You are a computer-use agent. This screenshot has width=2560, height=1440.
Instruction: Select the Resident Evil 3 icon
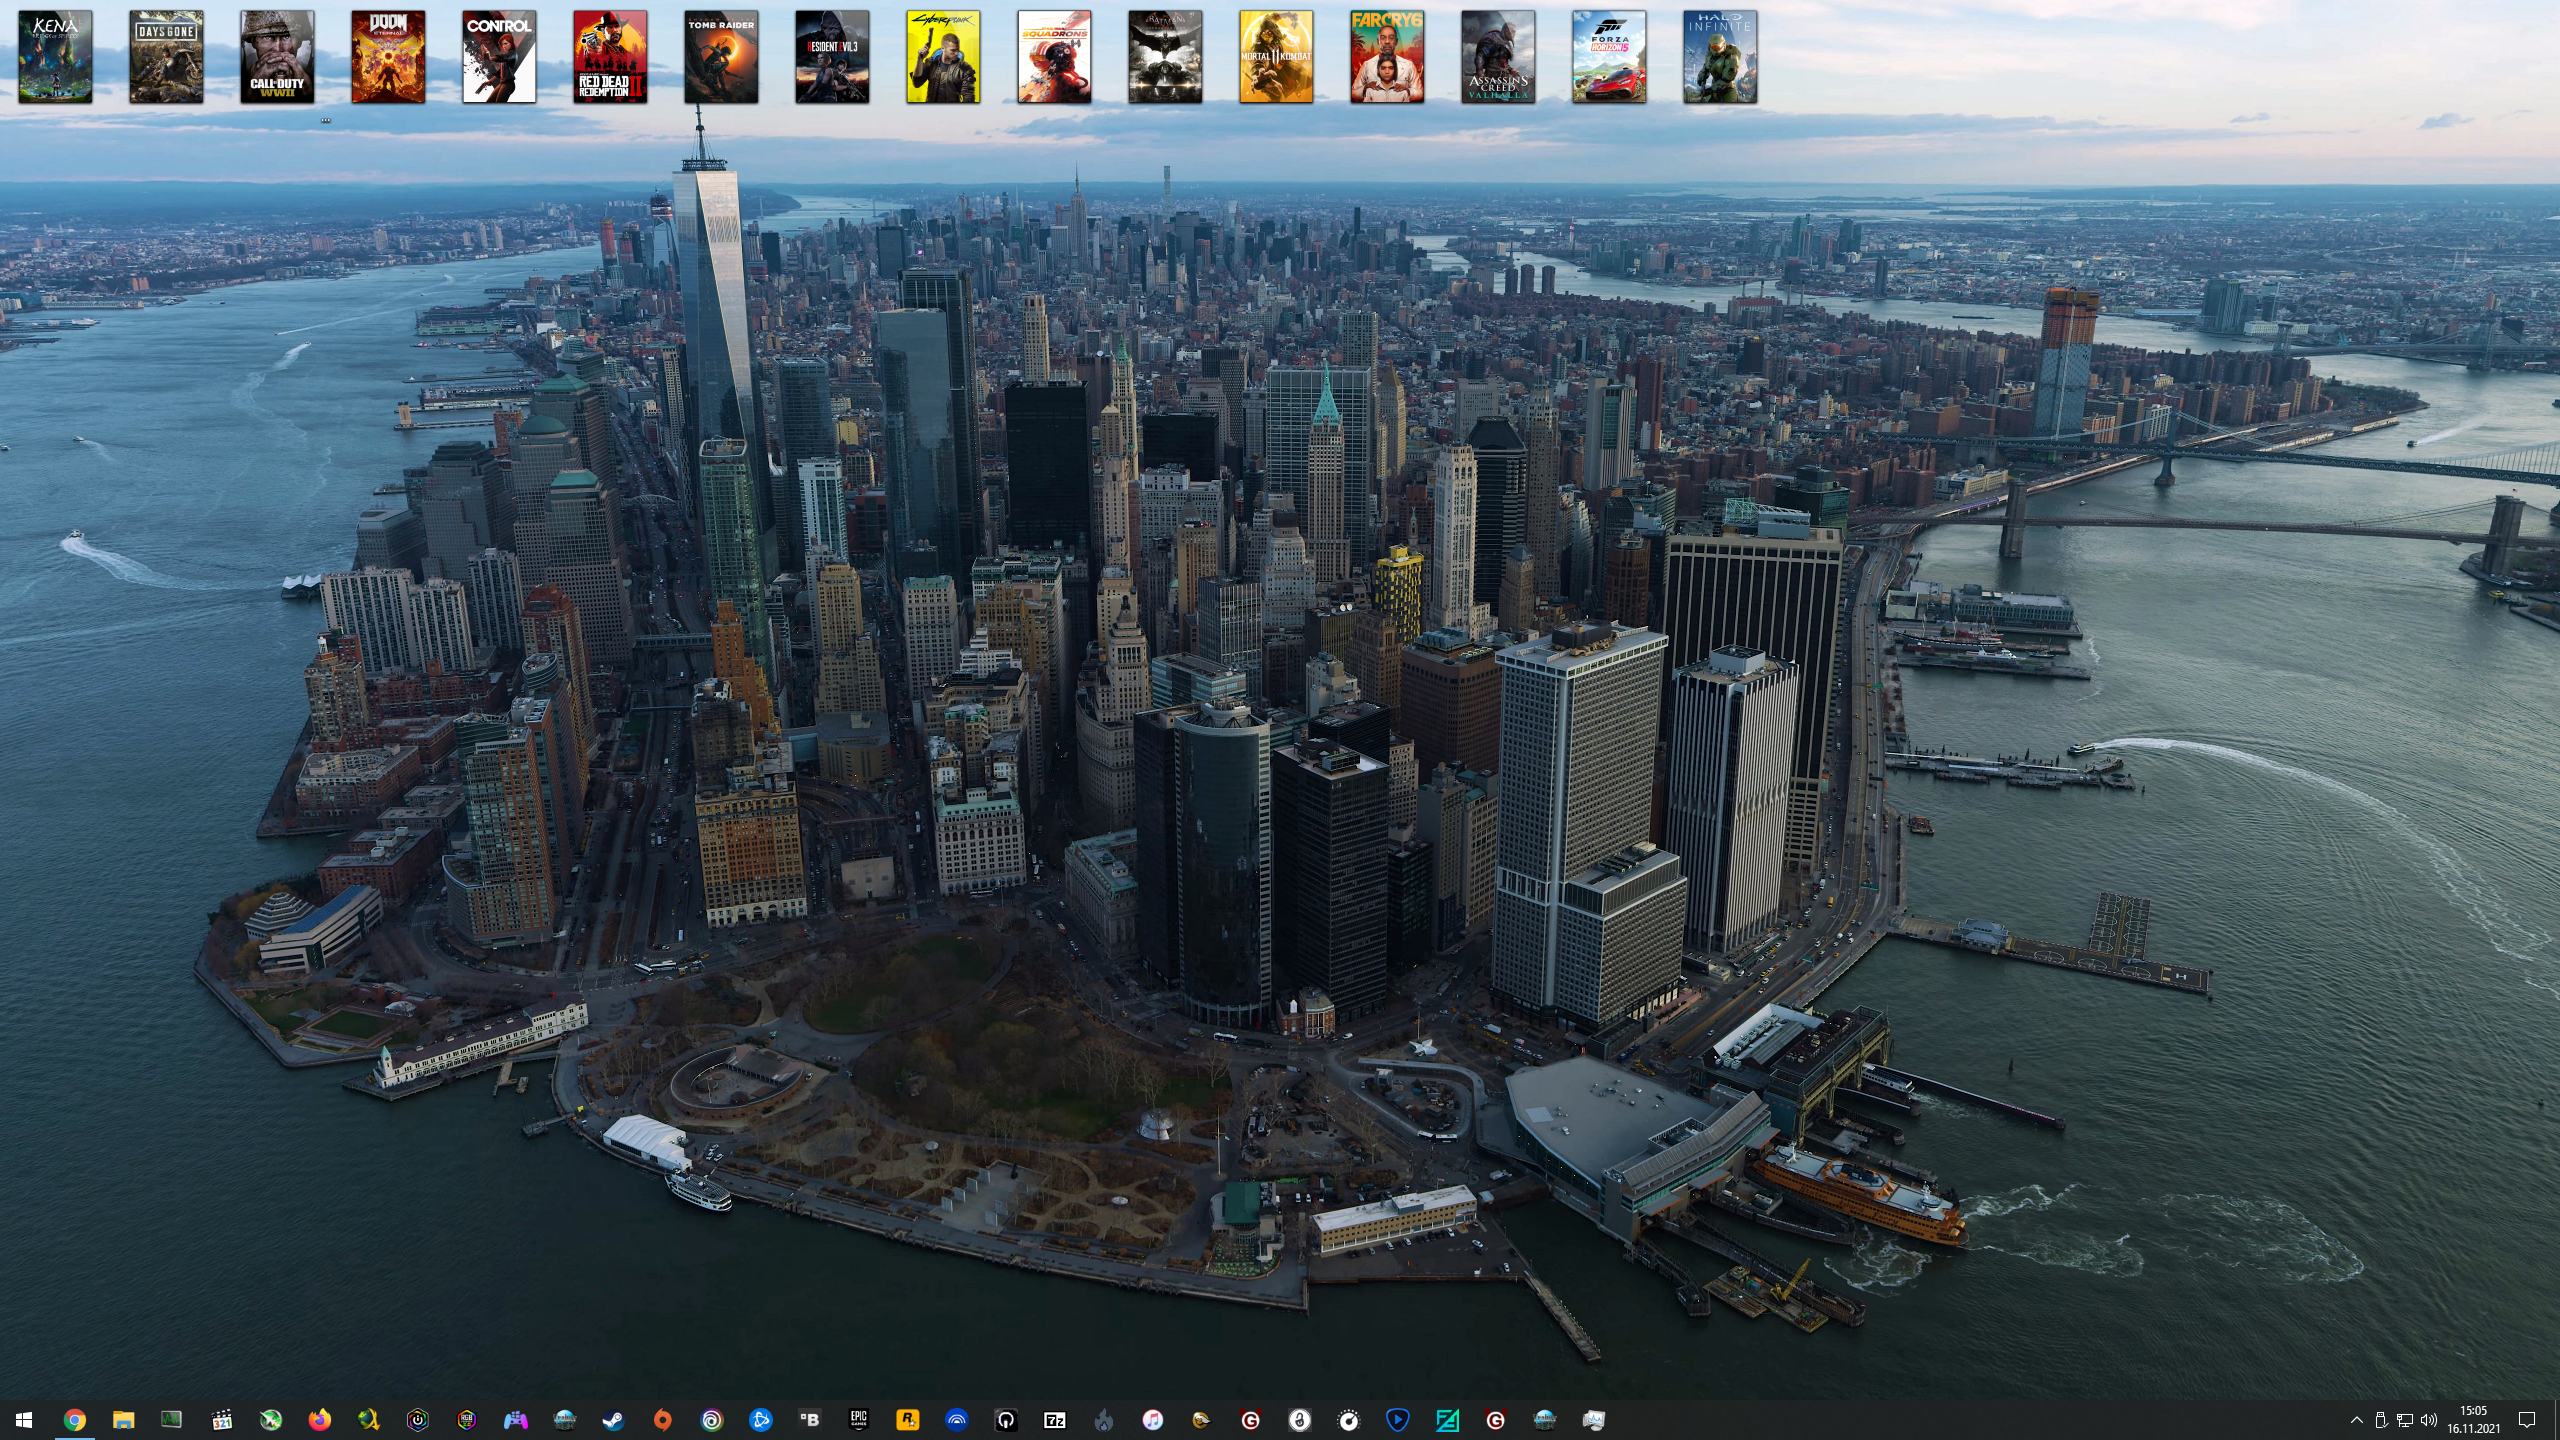coord(832,57)
